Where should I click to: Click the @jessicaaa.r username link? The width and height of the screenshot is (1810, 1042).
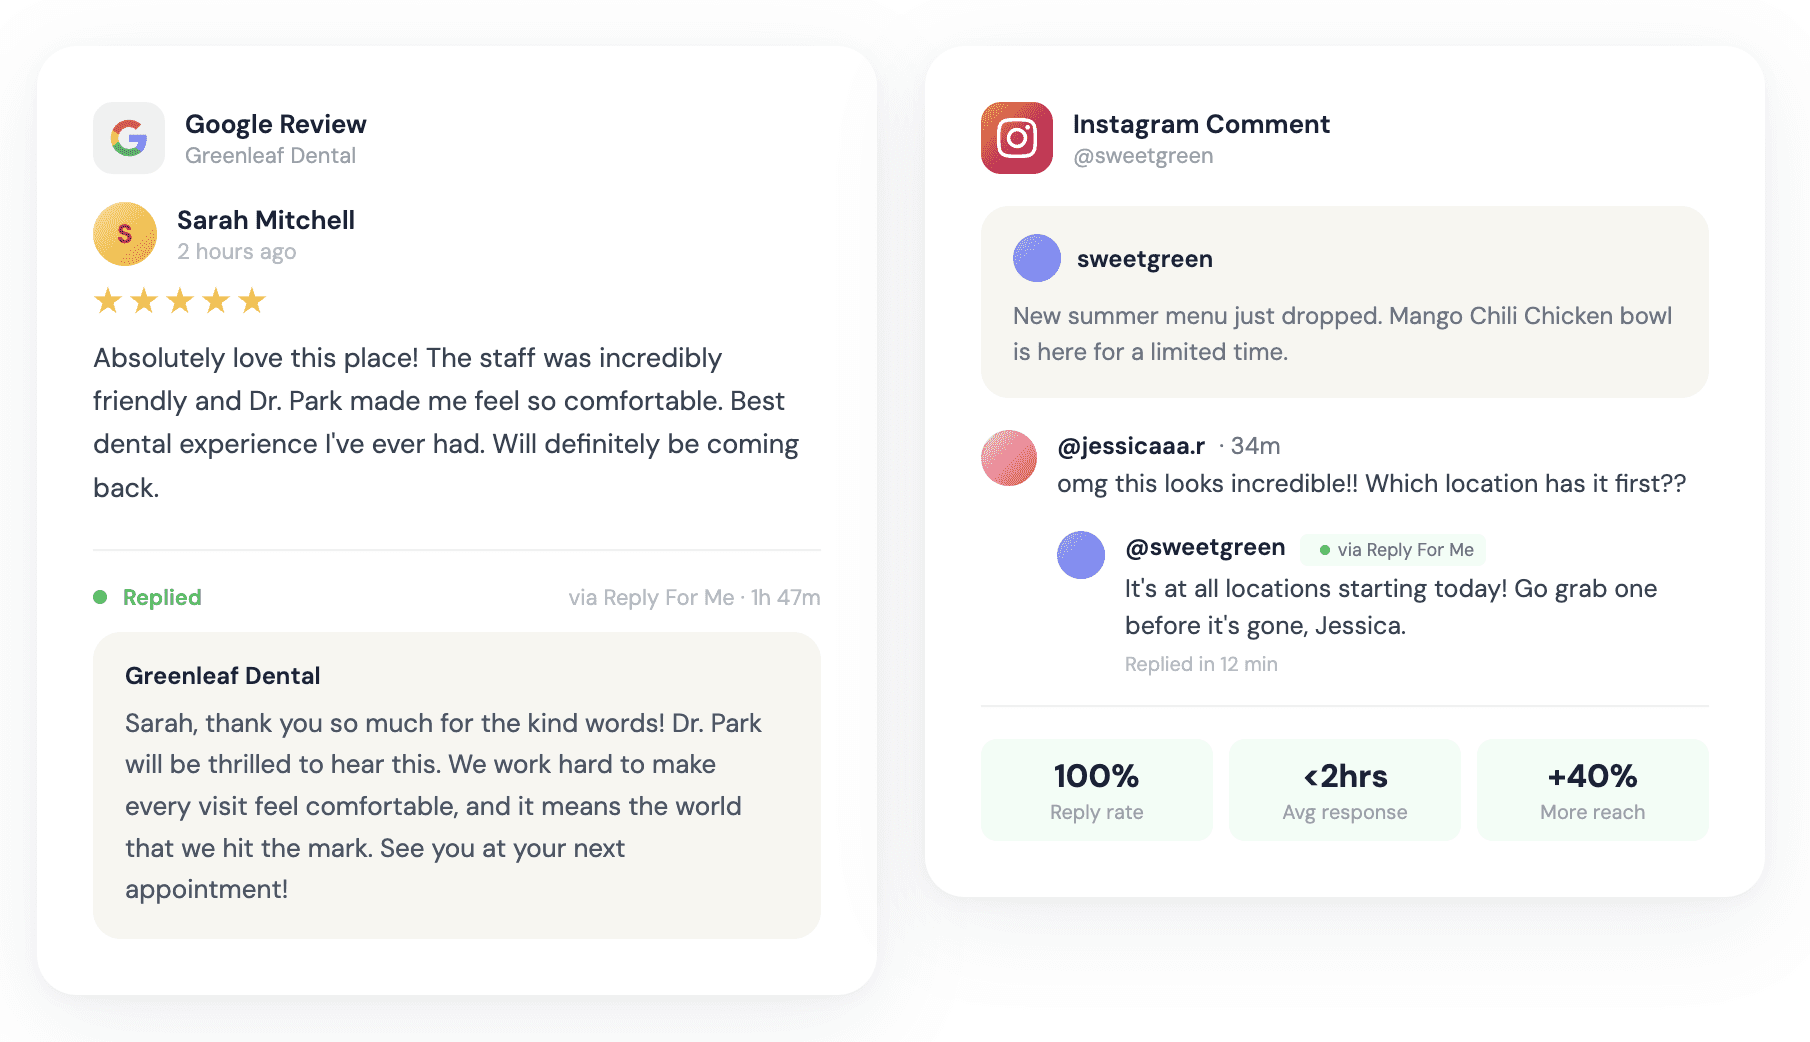[x=1131, y=446]
